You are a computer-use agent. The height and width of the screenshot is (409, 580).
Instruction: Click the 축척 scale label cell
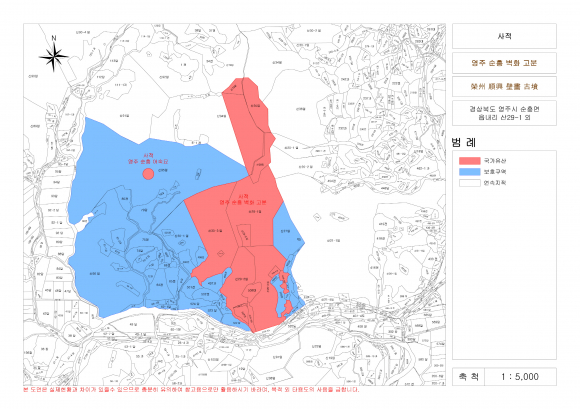pos(468,376)
